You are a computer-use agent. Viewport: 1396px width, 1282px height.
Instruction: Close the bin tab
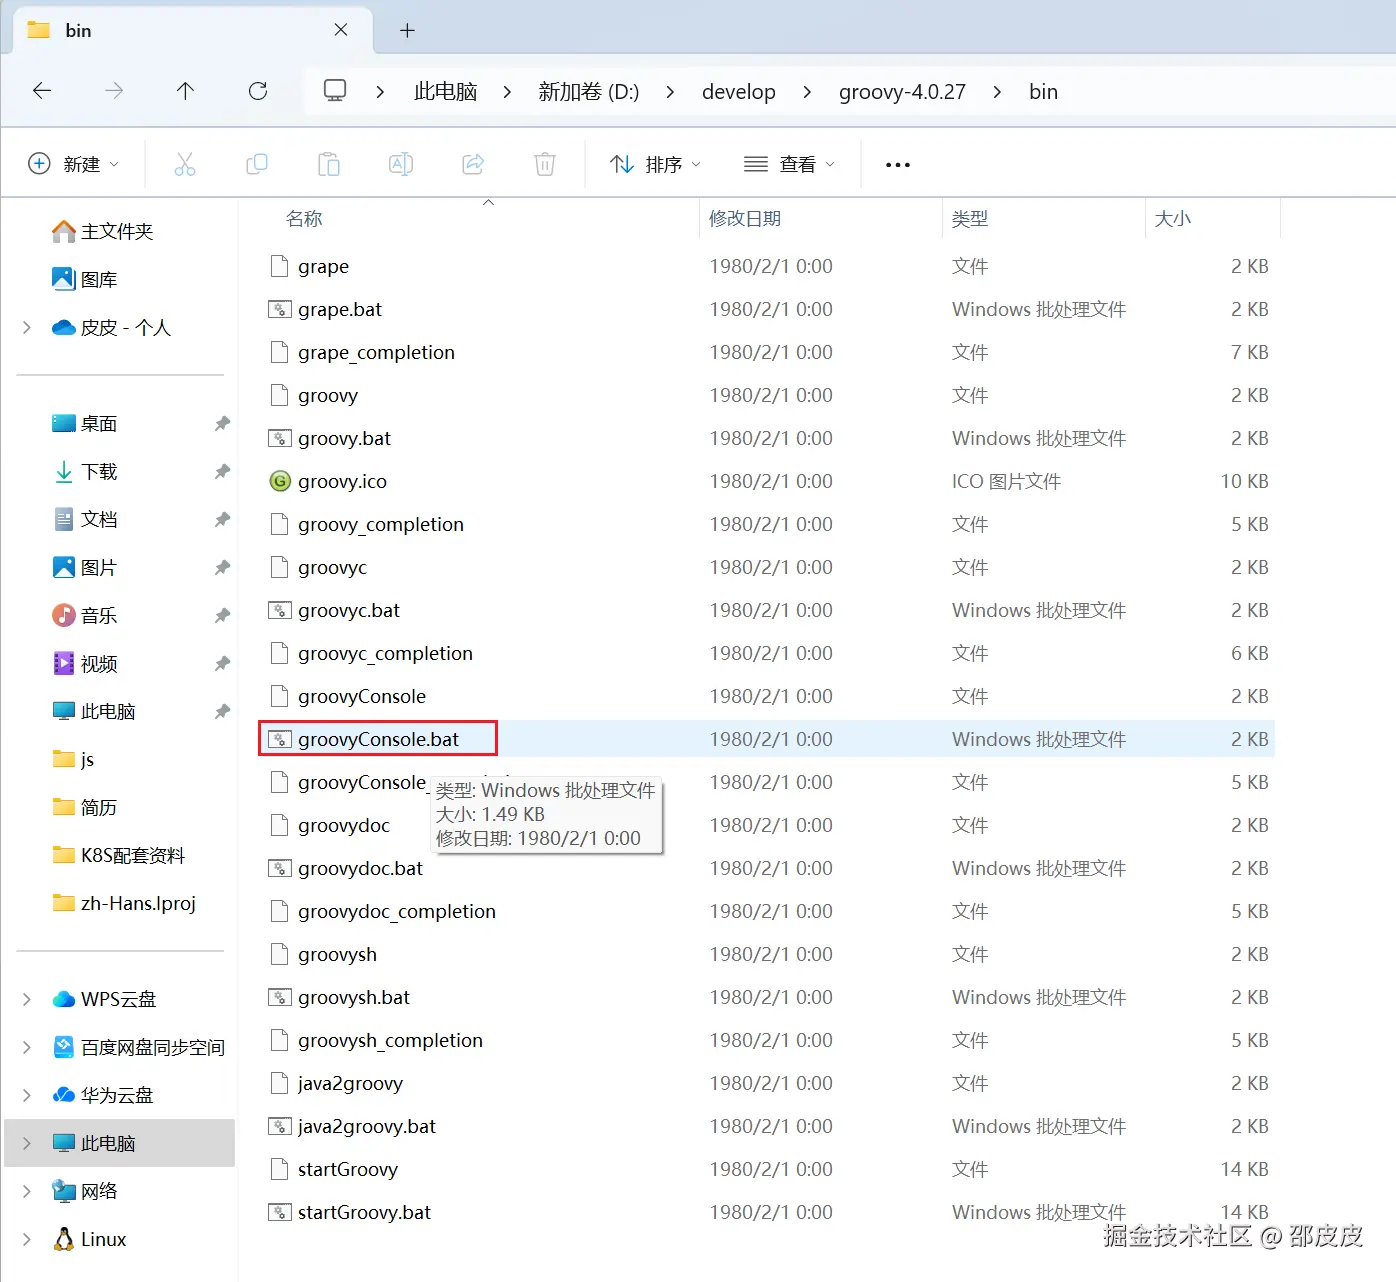[341, 30]
